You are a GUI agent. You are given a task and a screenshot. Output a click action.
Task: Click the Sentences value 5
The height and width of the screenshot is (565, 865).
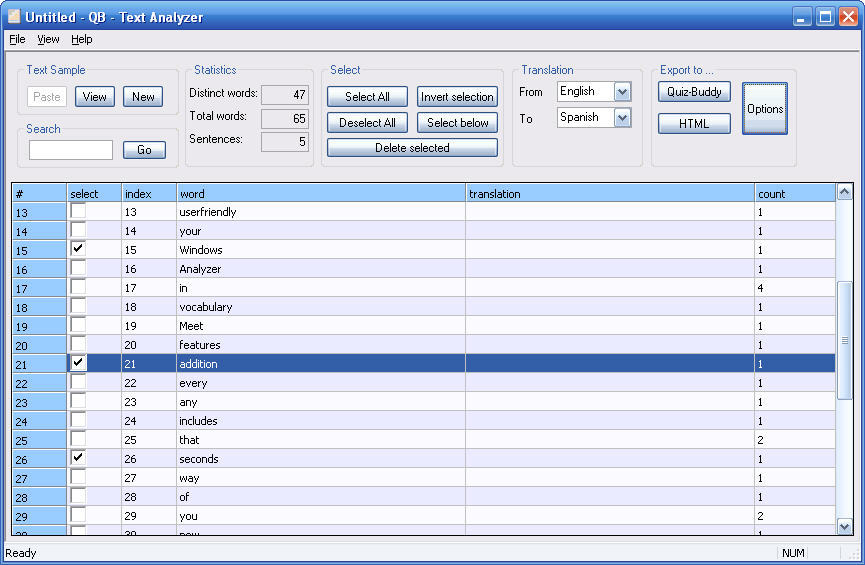click(285, 142)
